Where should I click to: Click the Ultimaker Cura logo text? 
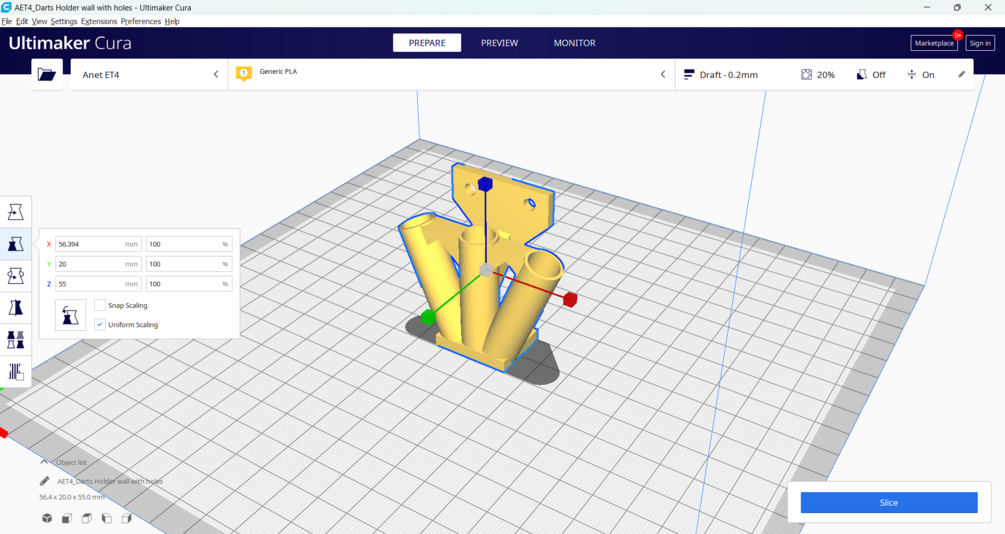[70, 43]
